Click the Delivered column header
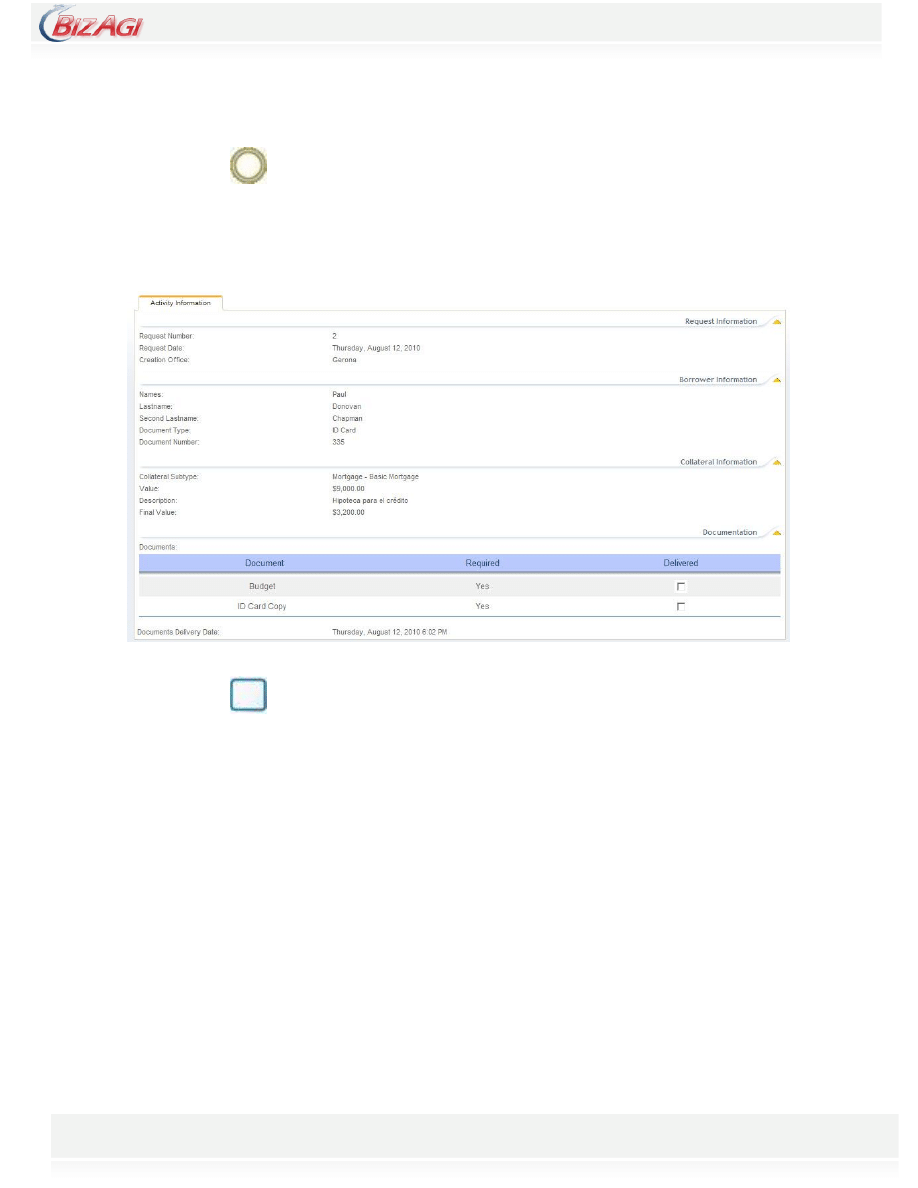Viewport: 918px width, 1188px height. click(681, 563)
